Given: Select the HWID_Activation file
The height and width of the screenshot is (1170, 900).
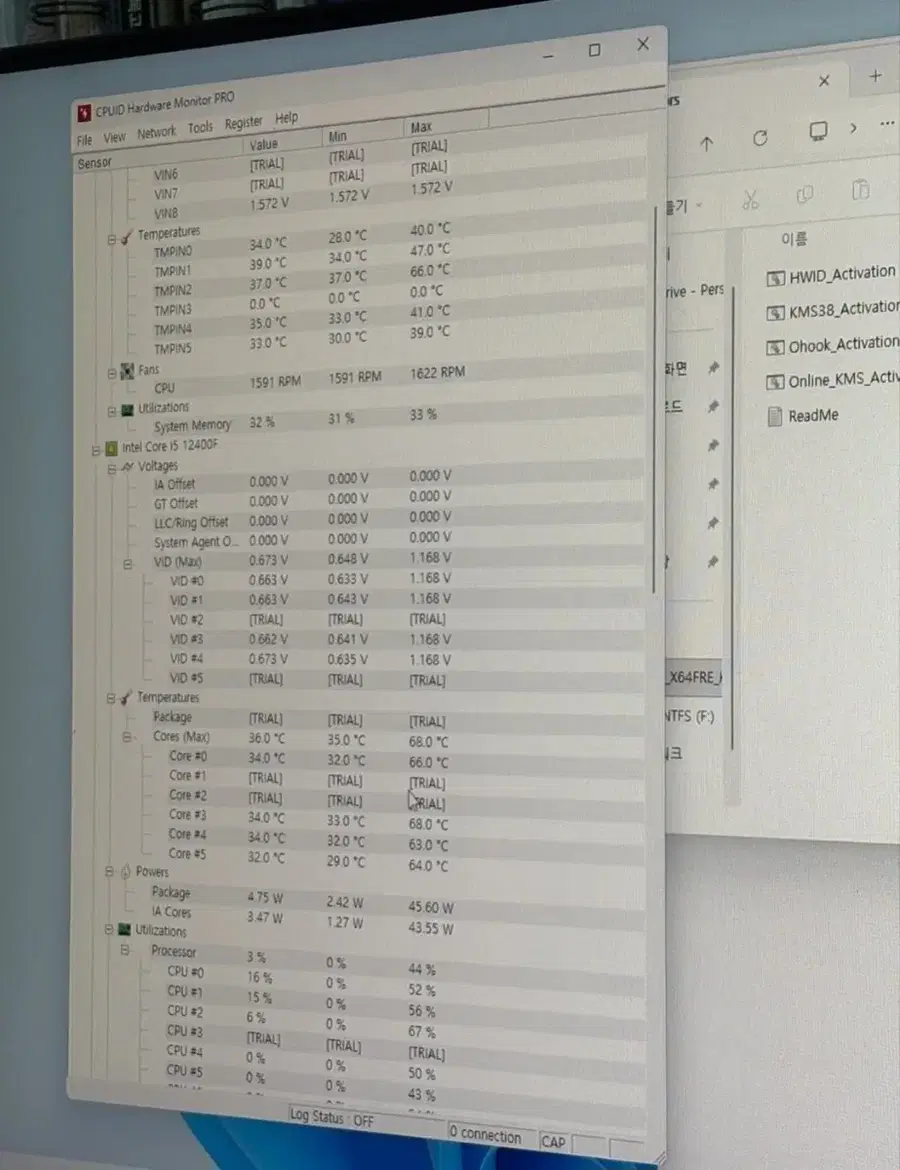Looking at the screenshot, I should (x=832, y=275).
